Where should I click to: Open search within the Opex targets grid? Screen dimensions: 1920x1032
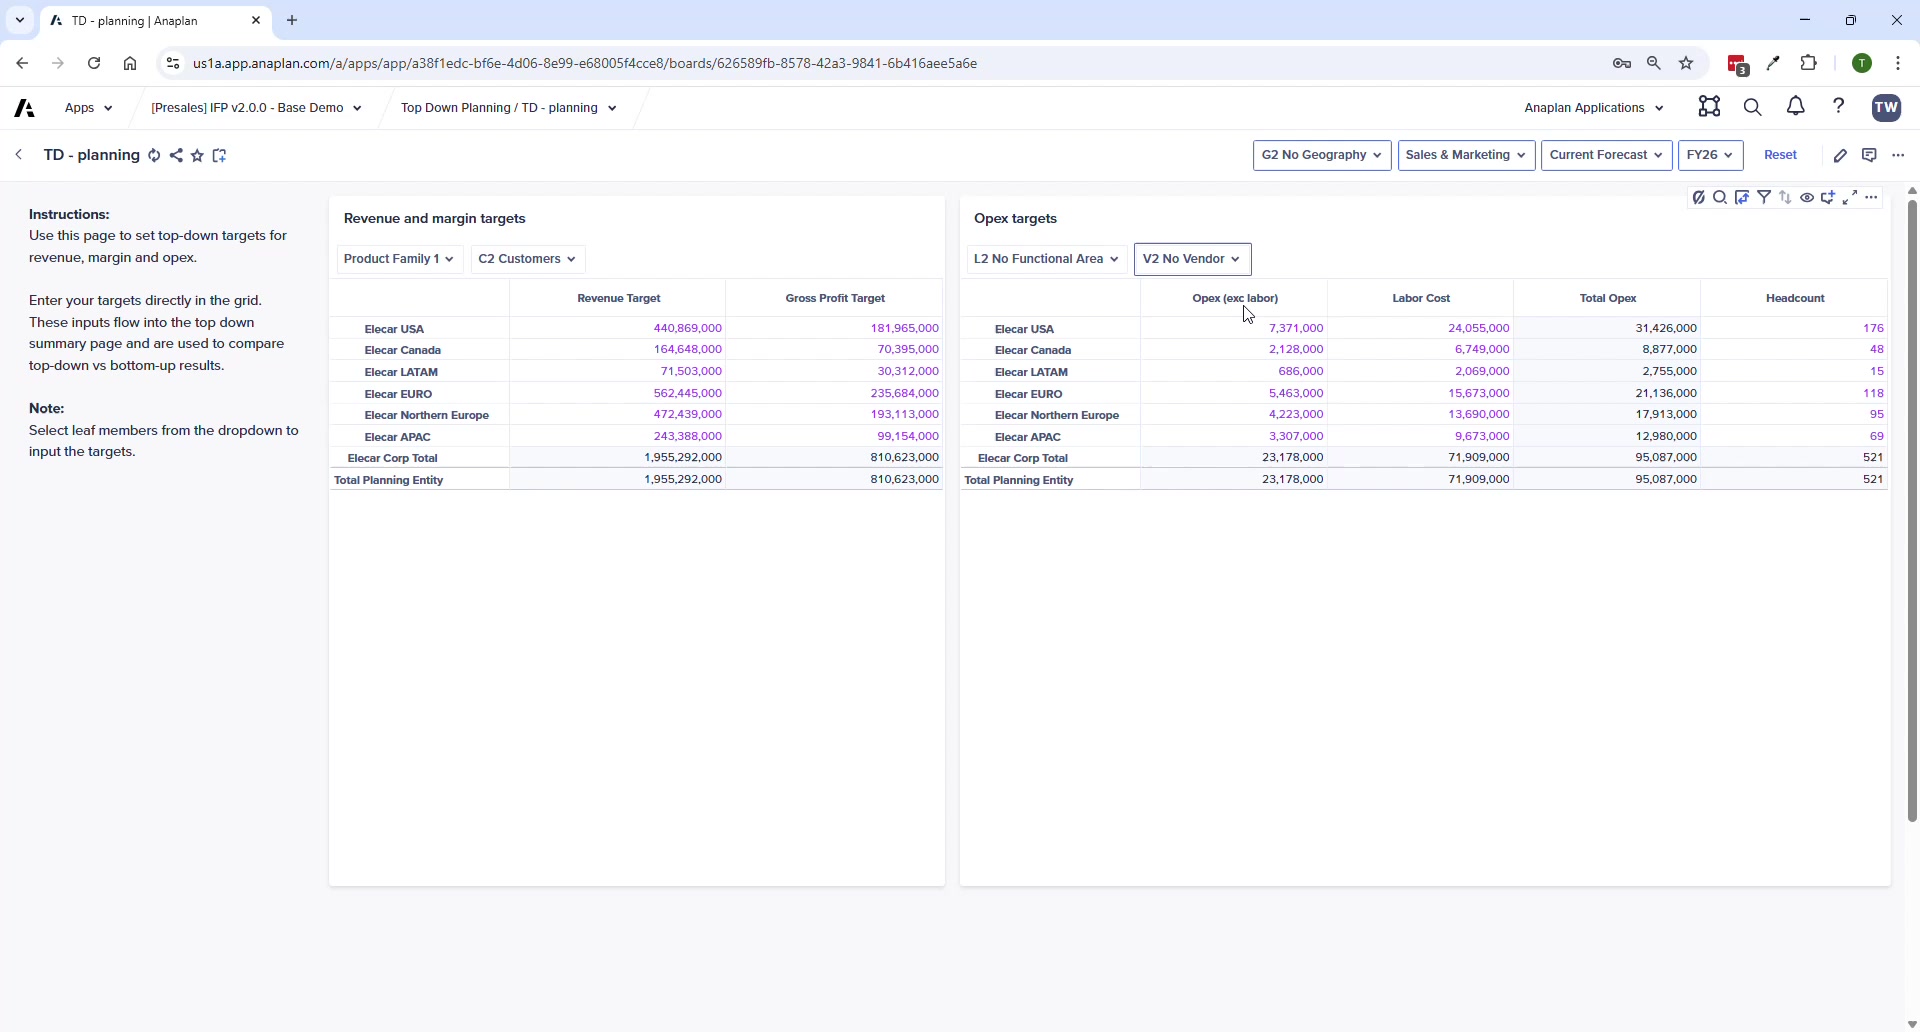point(1721,197)
